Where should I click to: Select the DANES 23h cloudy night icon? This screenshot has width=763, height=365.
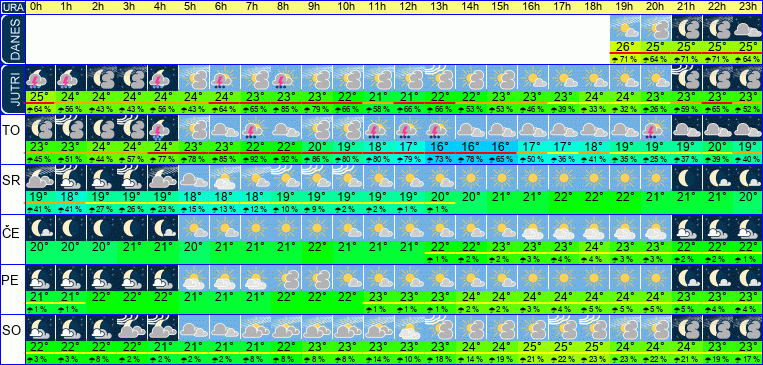747,28
